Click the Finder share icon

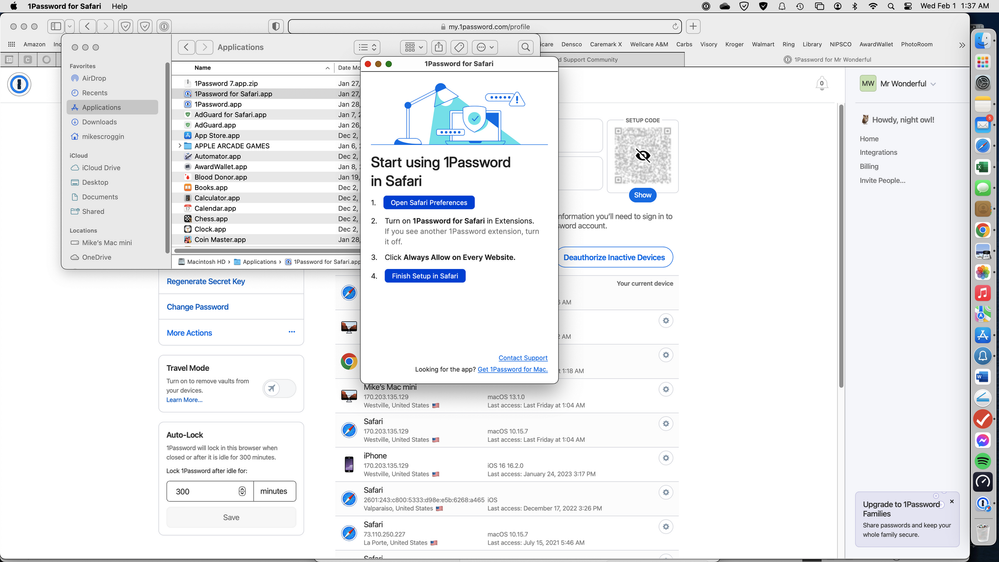click(x=438, y=47)
